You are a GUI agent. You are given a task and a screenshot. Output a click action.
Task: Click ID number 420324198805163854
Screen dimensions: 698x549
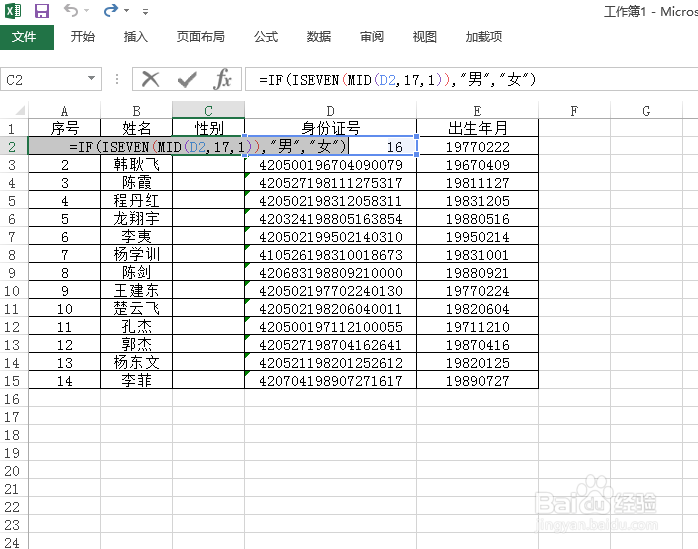[330, 218]
